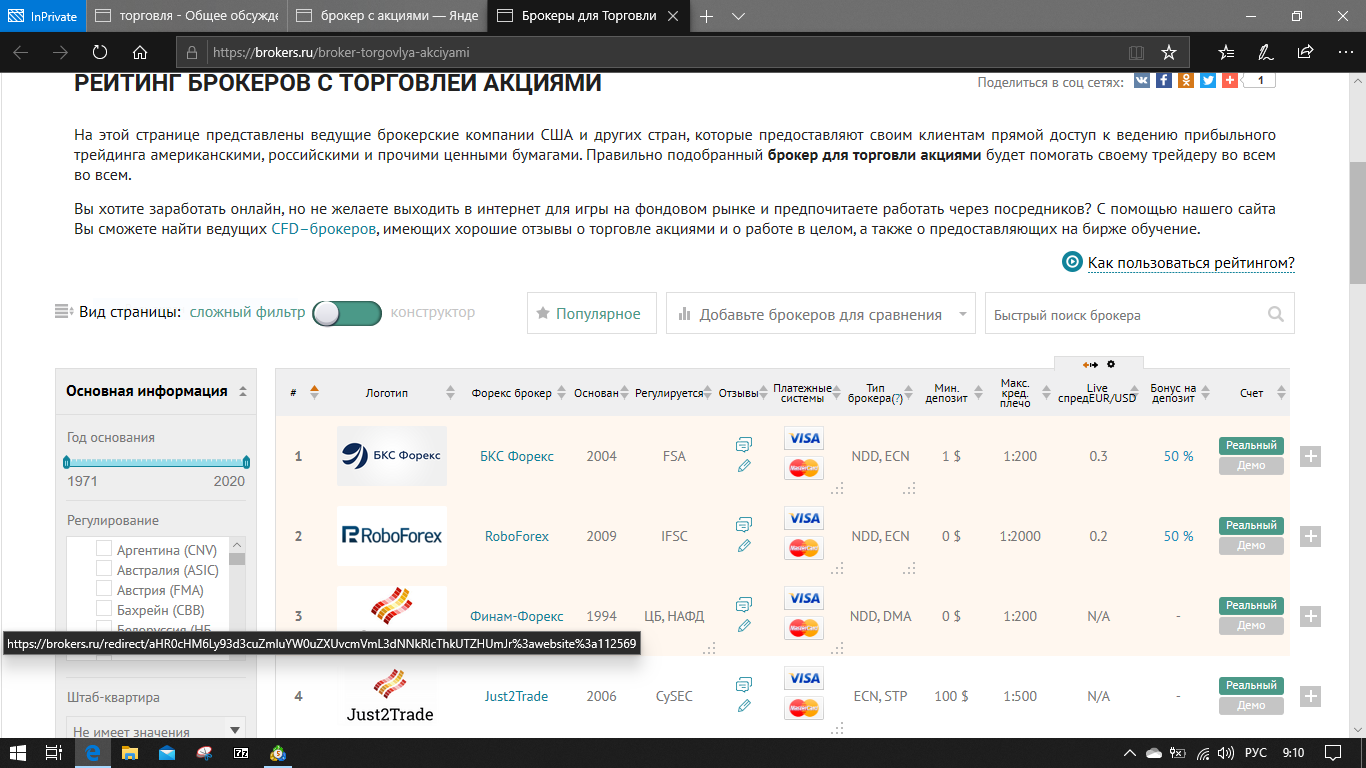1366x768 pixels.
Task: Click column width arrows icon above table
Action: [x=1090, y=364]
